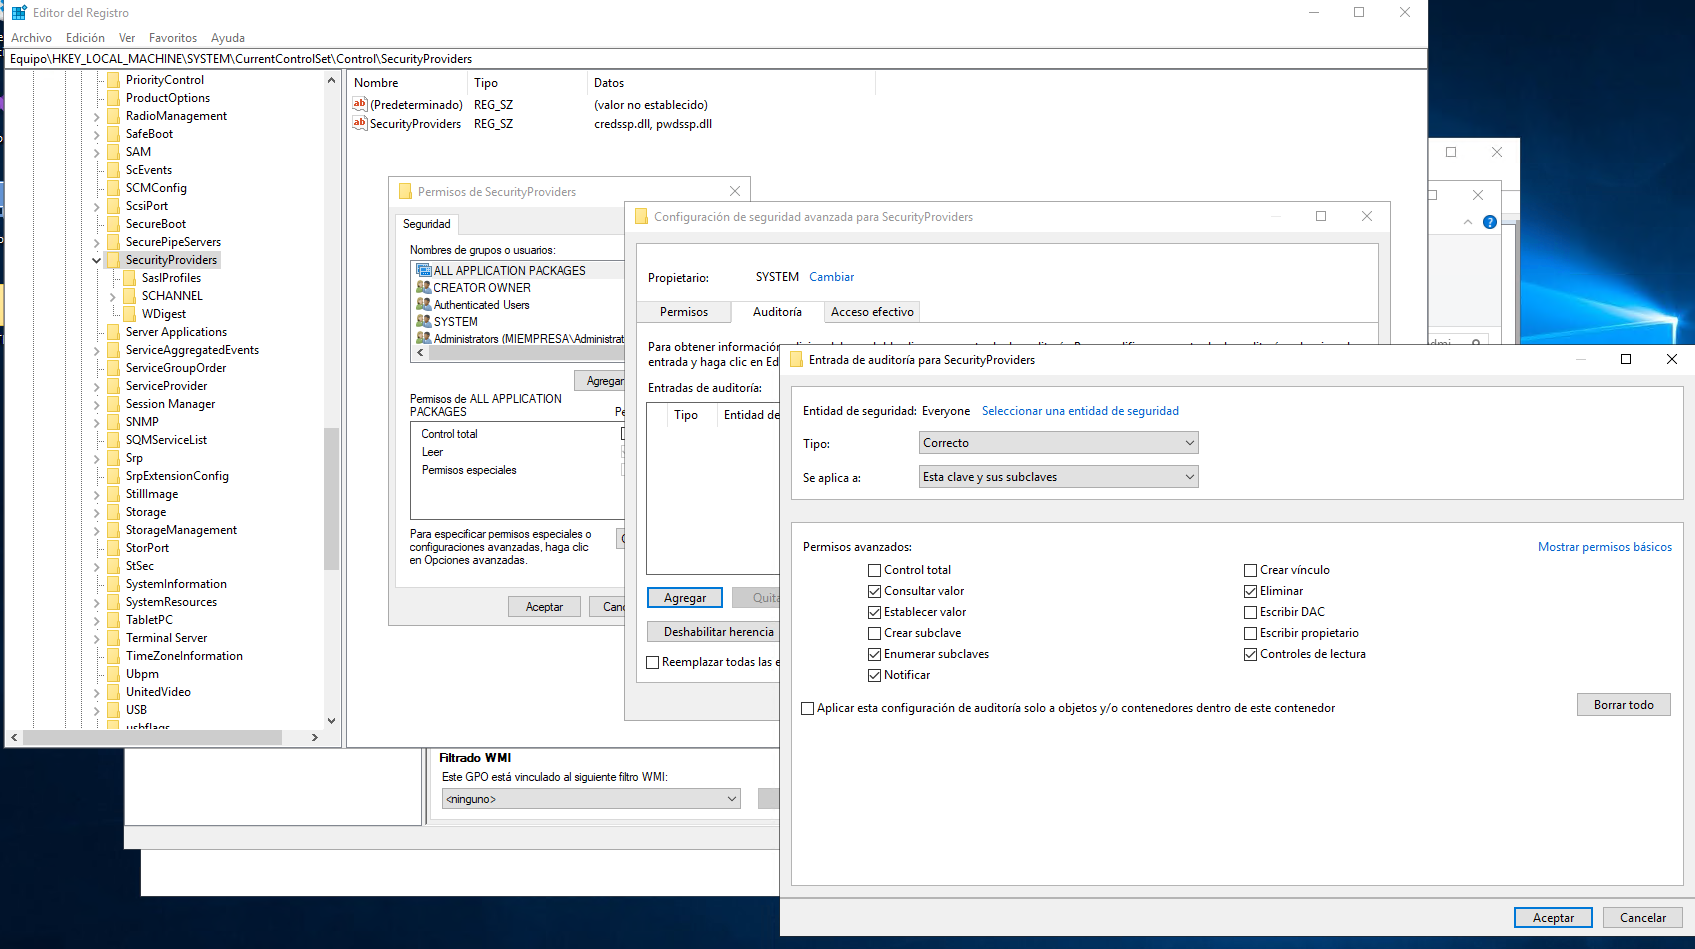Open the Favoritos menu
Image resolution: width=1695 pixels, height=949 pixels.
[x=173, y=38]
